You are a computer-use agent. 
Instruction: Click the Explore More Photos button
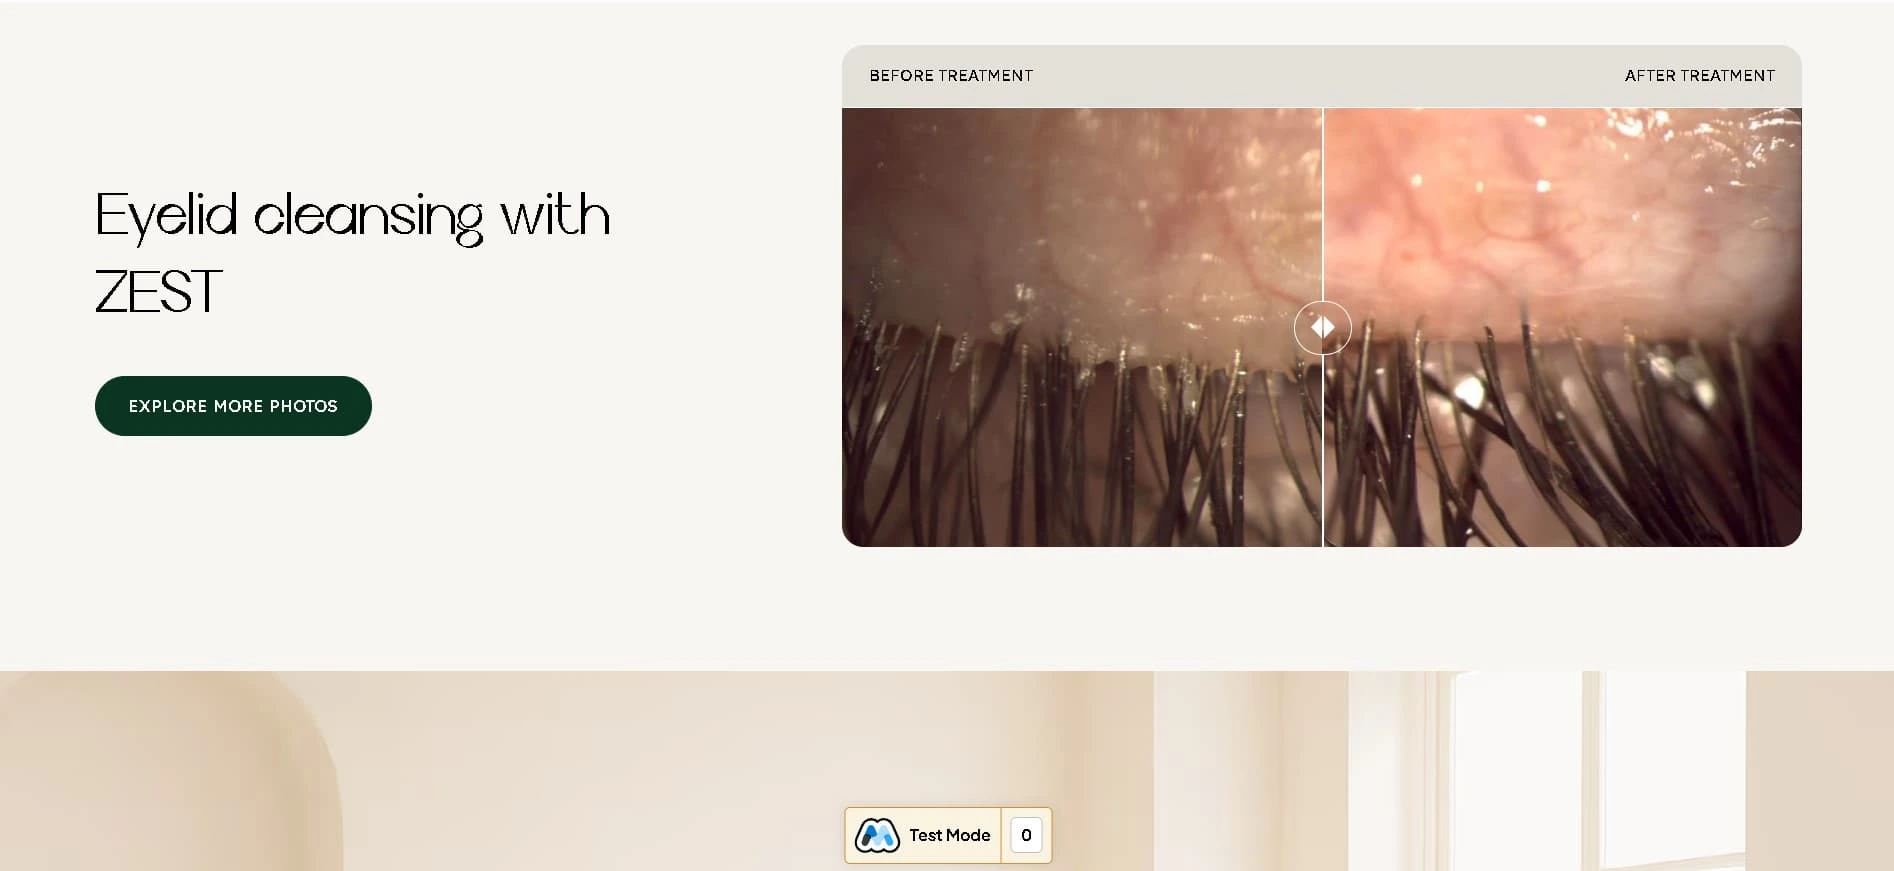point(233,406)
